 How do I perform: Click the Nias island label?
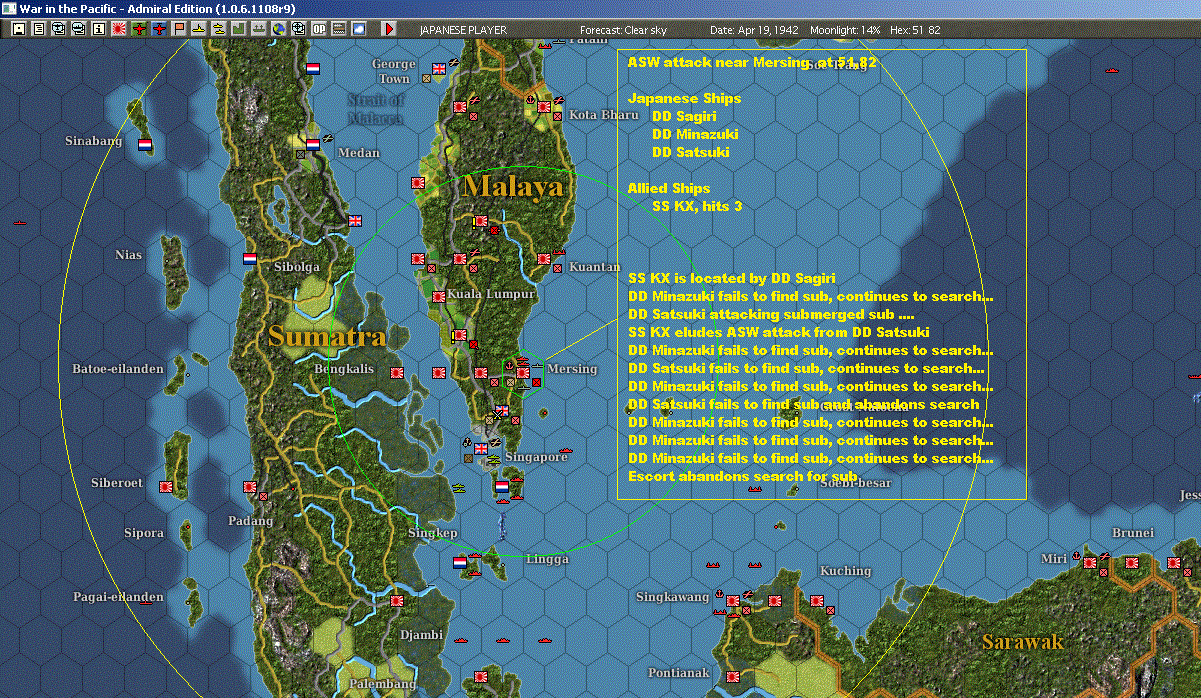(128, 255)
